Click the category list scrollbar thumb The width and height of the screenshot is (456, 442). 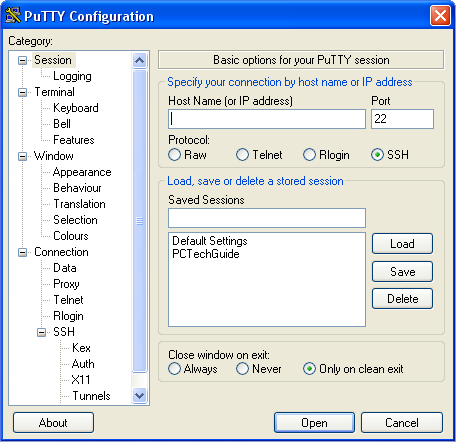(140, 221)
